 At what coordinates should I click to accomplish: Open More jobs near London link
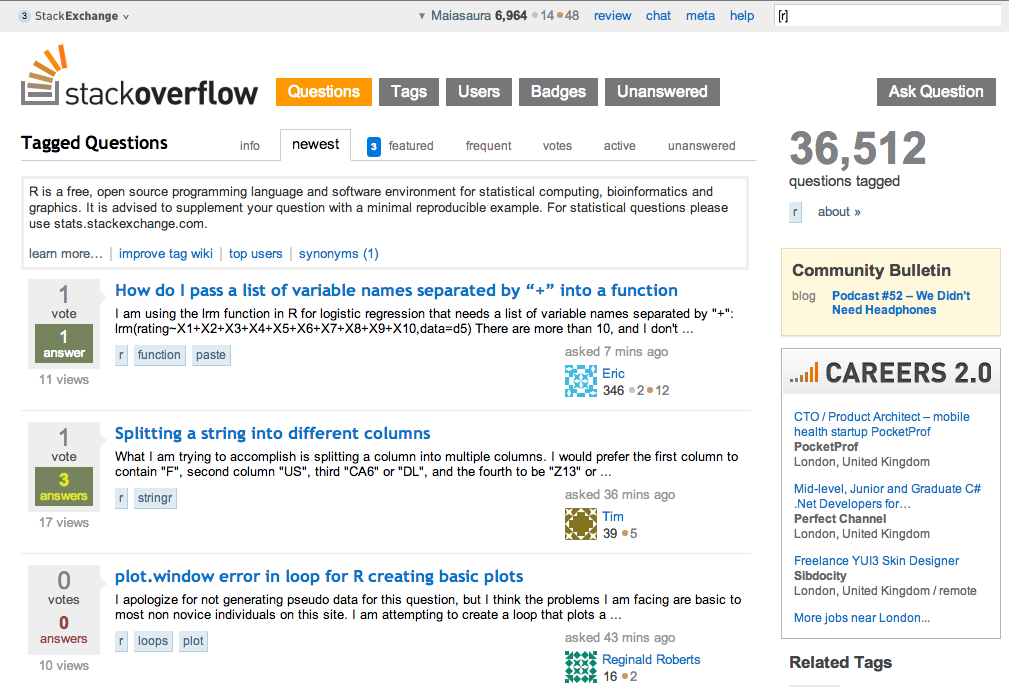click(x=861, y=618)
